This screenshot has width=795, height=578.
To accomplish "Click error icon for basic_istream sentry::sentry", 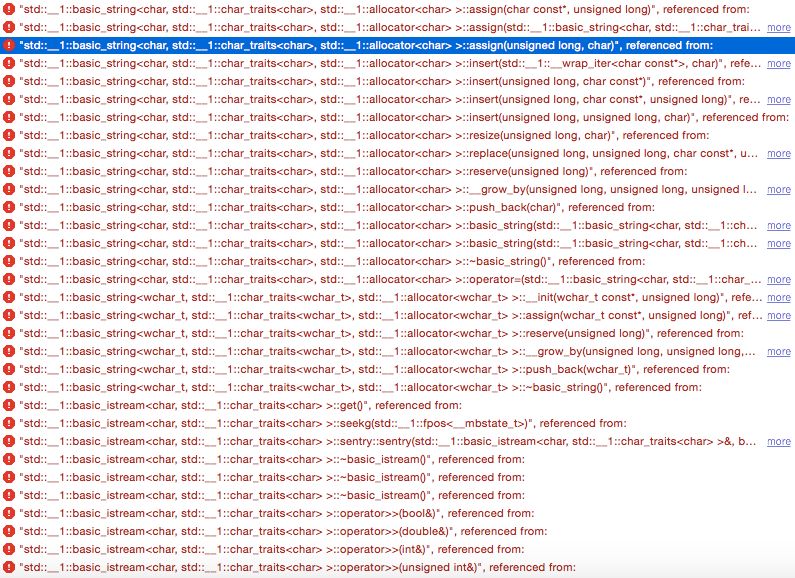I will coord(9,441).
